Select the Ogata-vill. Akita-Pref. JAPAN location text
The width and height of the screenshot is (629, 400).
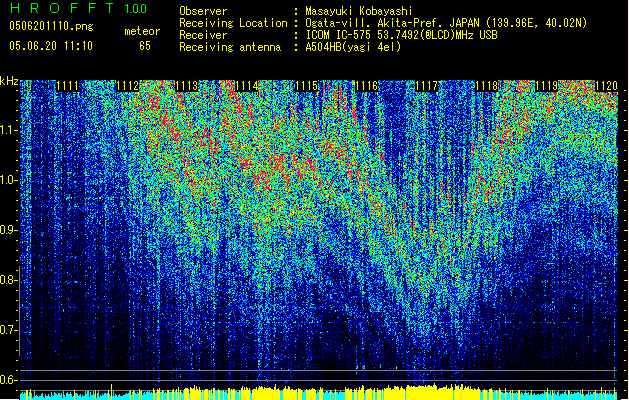click(446, 23)
